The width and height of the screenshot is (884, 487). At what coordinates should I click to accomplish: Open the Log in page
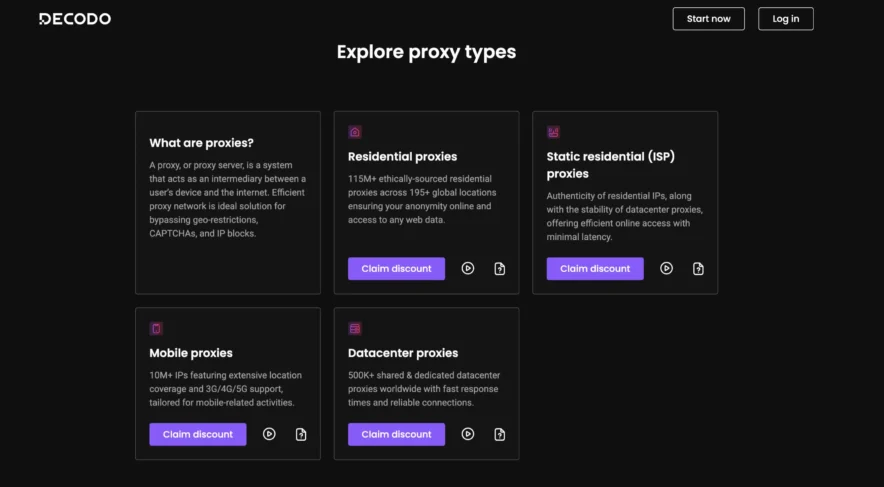coord(785,19)
